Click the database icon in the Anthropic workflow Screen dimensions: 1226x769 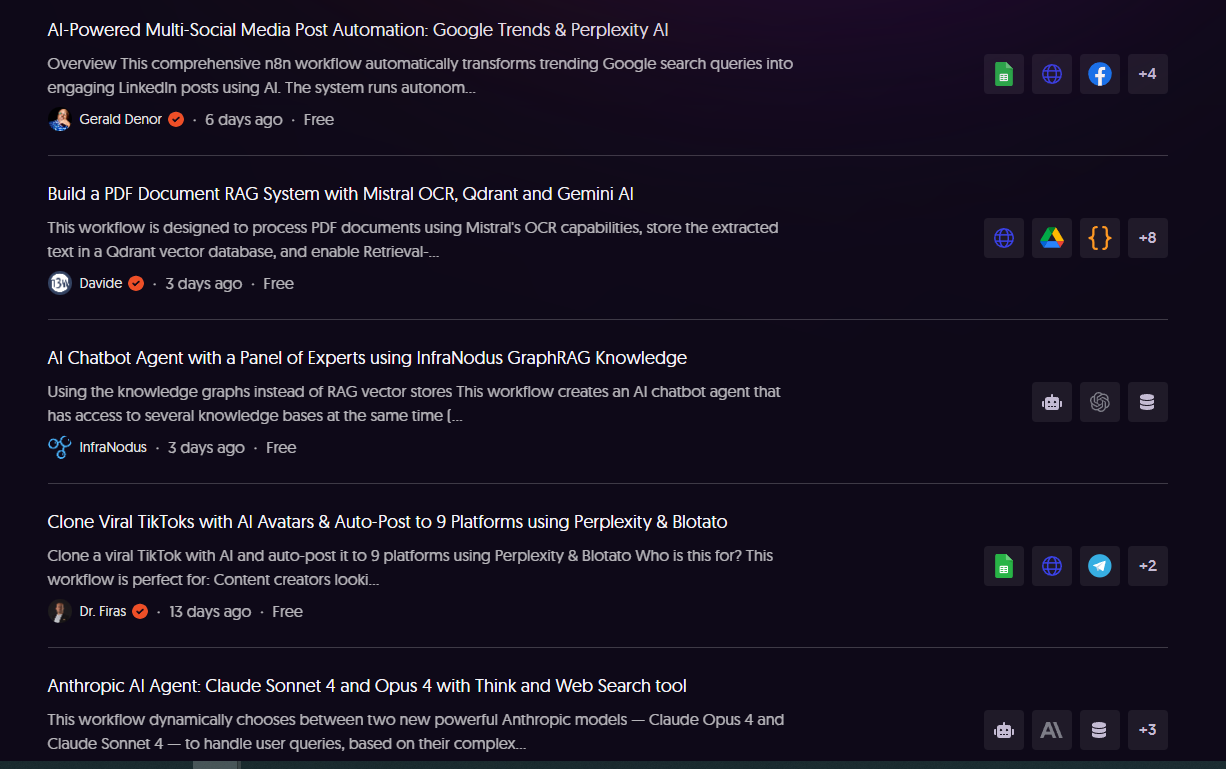tap(1099, 730)
